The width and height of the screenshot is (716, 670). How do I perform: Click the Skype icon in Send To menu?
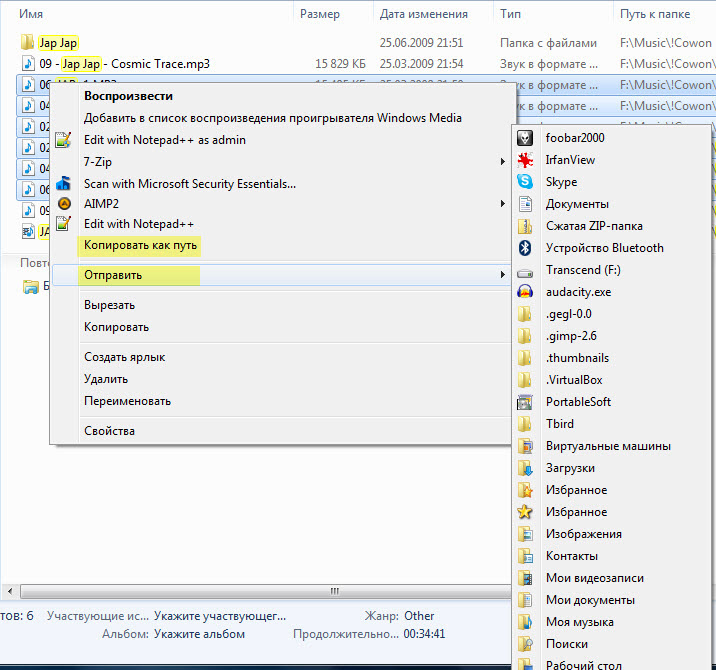tap(525, 182)
